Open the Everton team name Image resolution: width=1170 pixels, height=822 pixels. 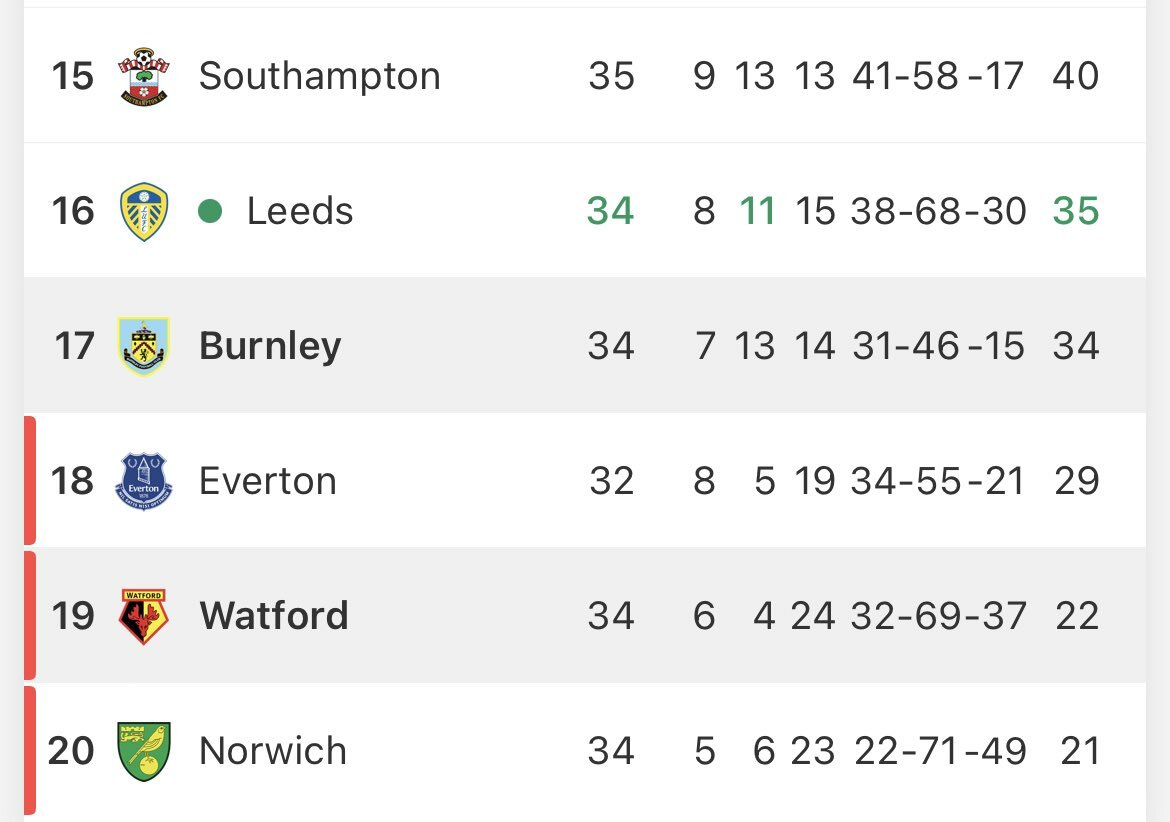[x=268, y=481]
